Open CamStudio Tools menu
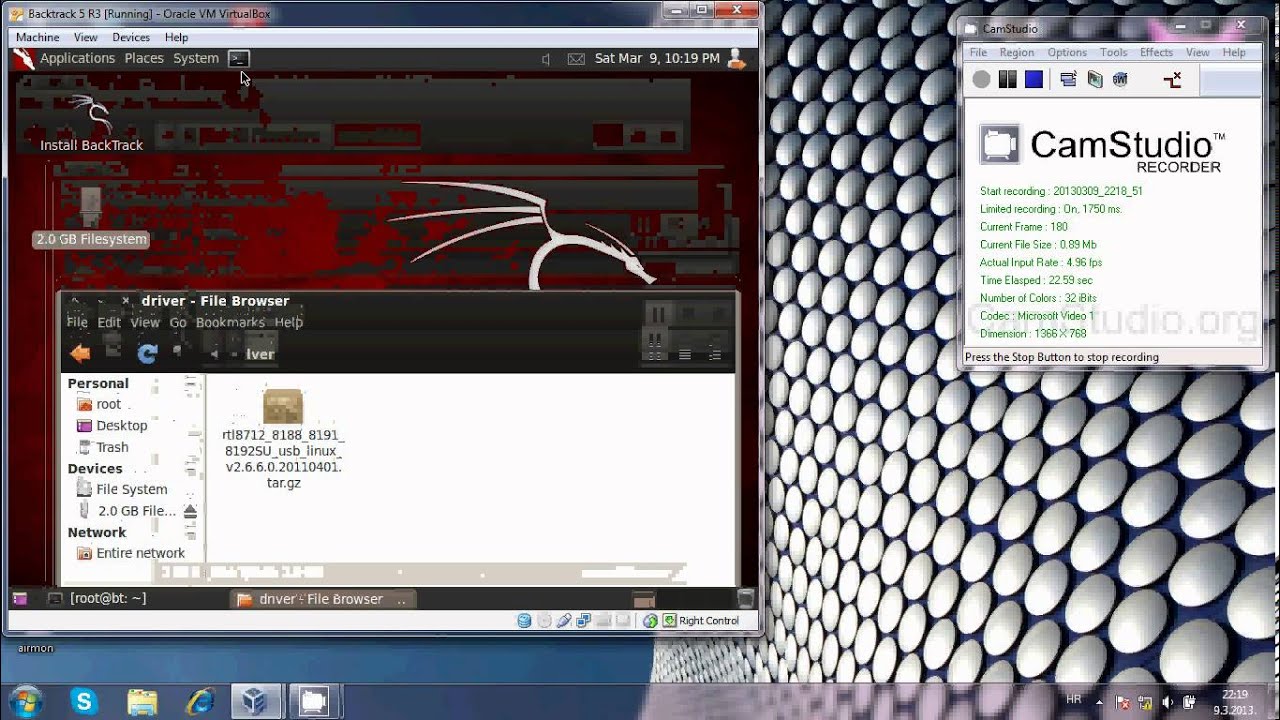1280x720 pixels. [x=1113, y=52]
